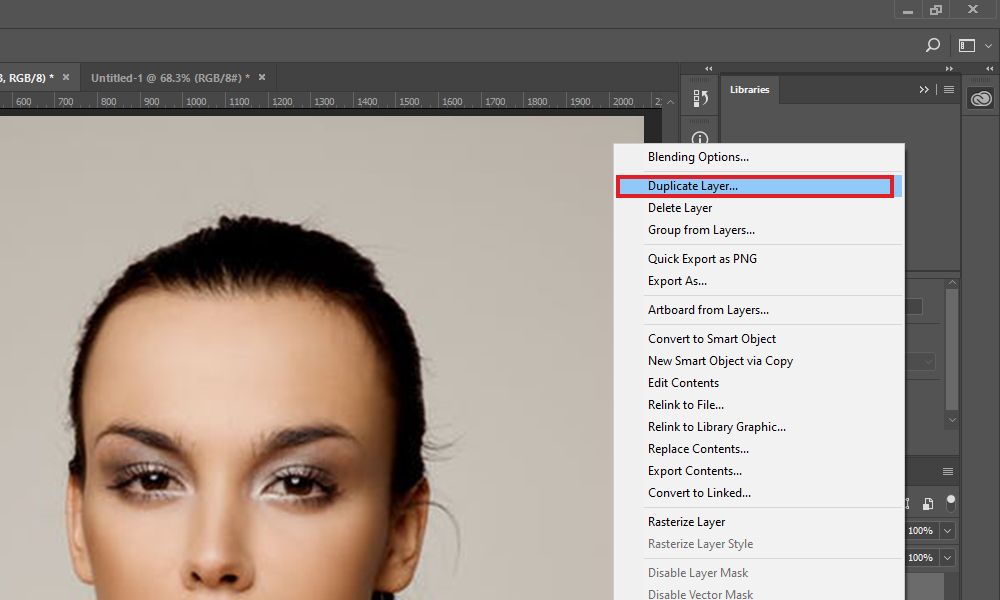Click the Fill 100% value field
The image size is (1000, 600).
[x=922, y=558]
